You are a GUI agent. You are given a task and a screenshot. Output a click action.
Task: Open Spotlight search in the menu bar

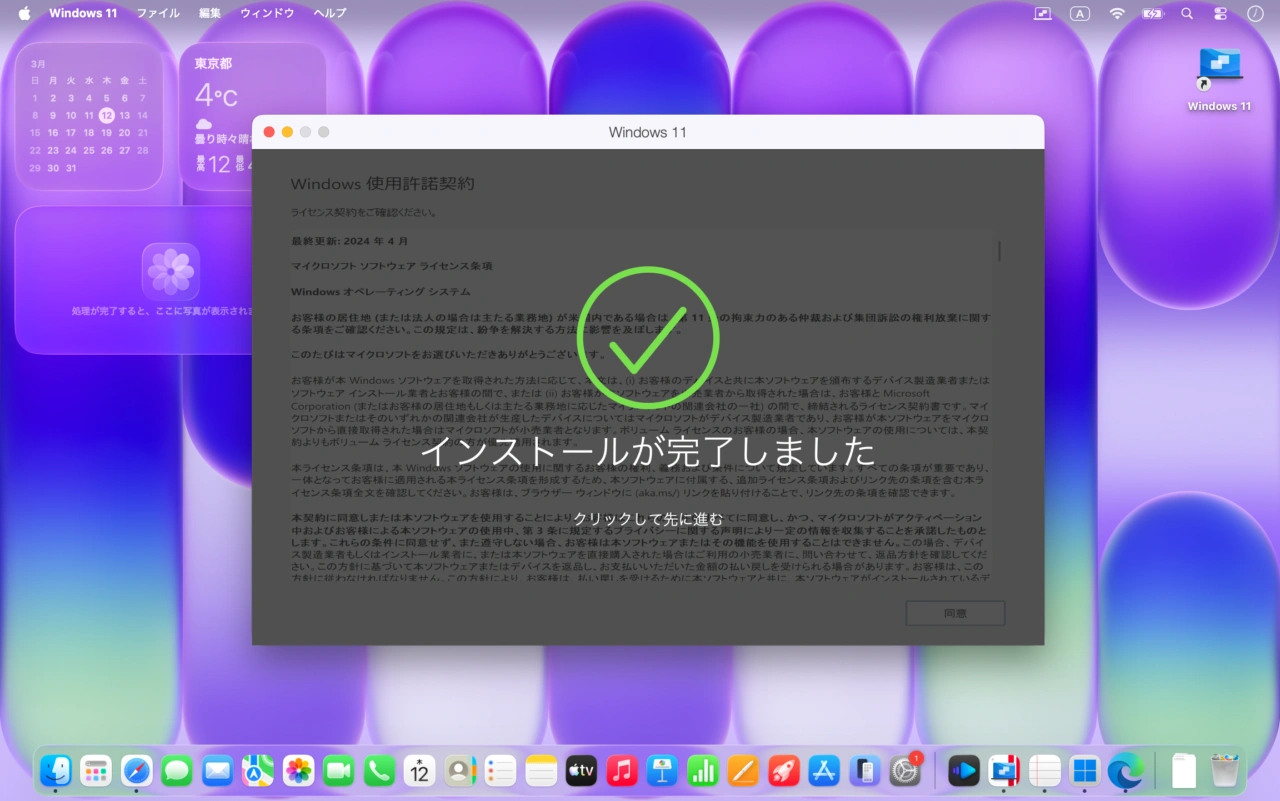point(1187,13)
